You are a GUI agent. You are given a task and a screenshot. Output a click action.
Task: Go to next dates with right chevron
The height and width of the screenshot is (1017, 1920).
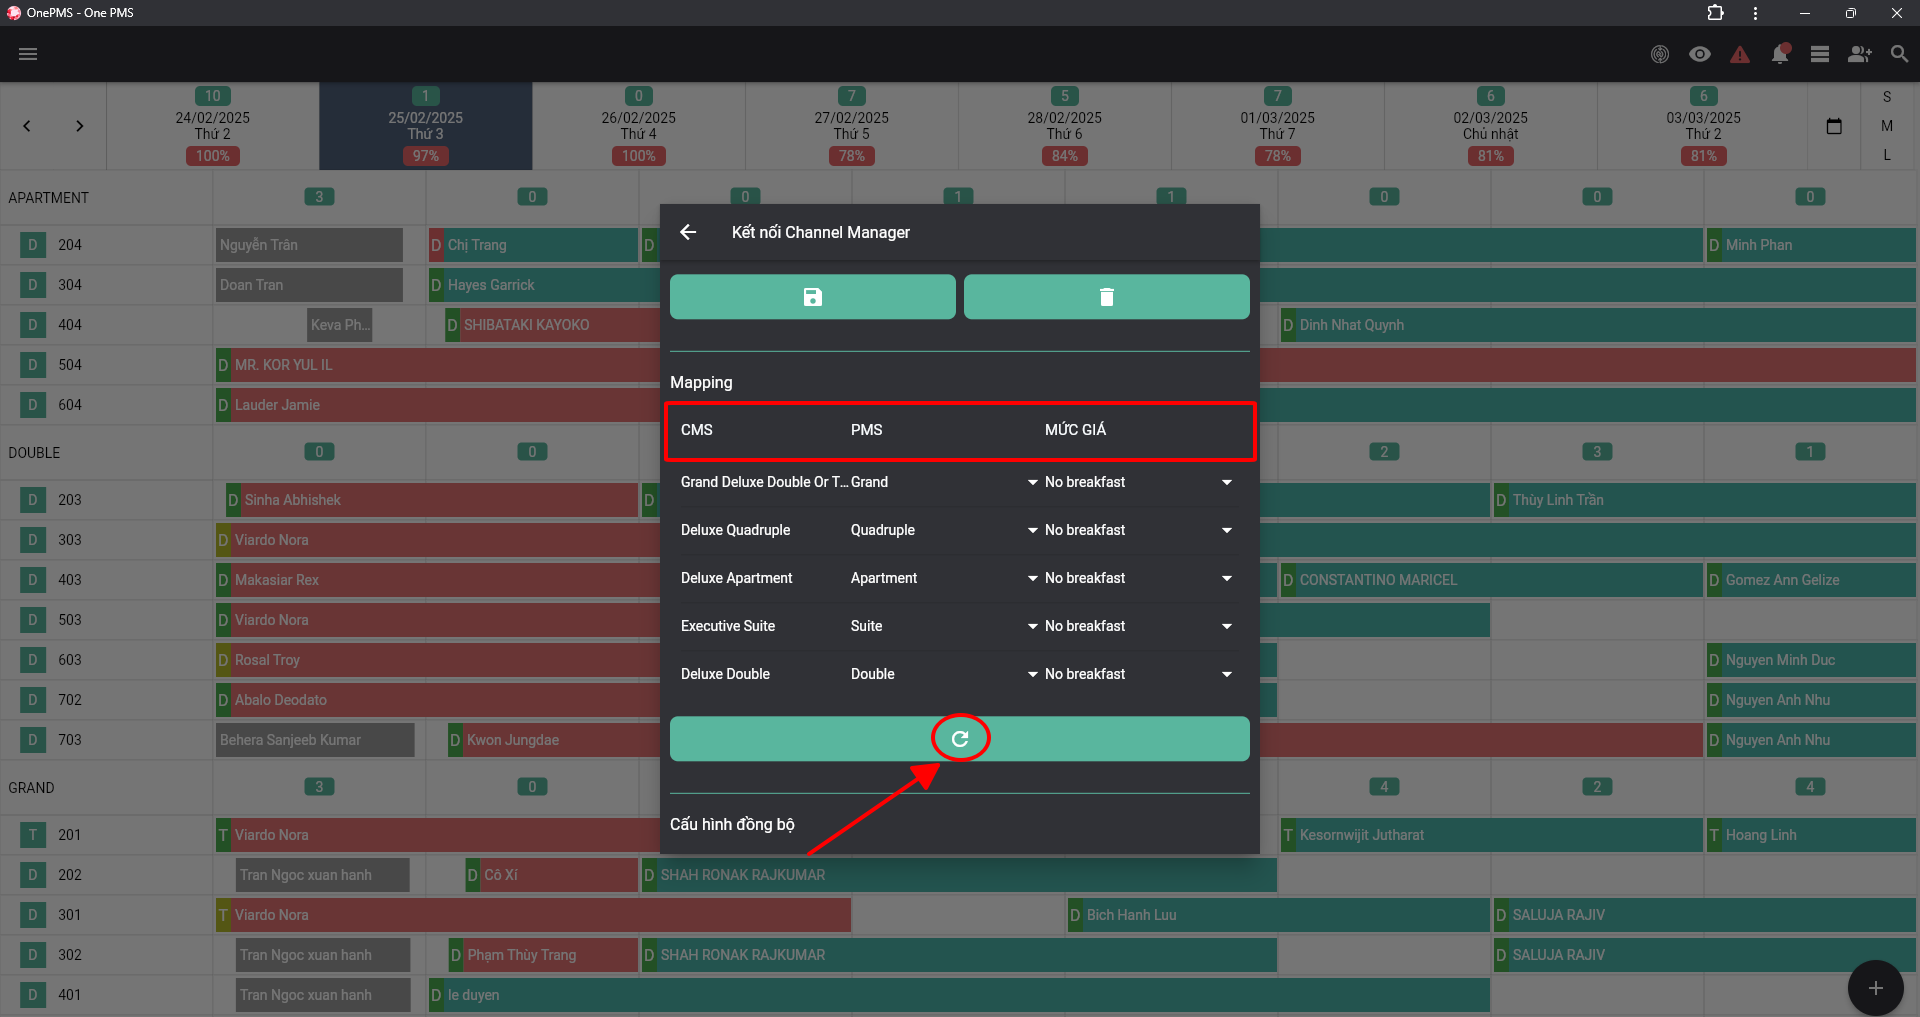79,126
